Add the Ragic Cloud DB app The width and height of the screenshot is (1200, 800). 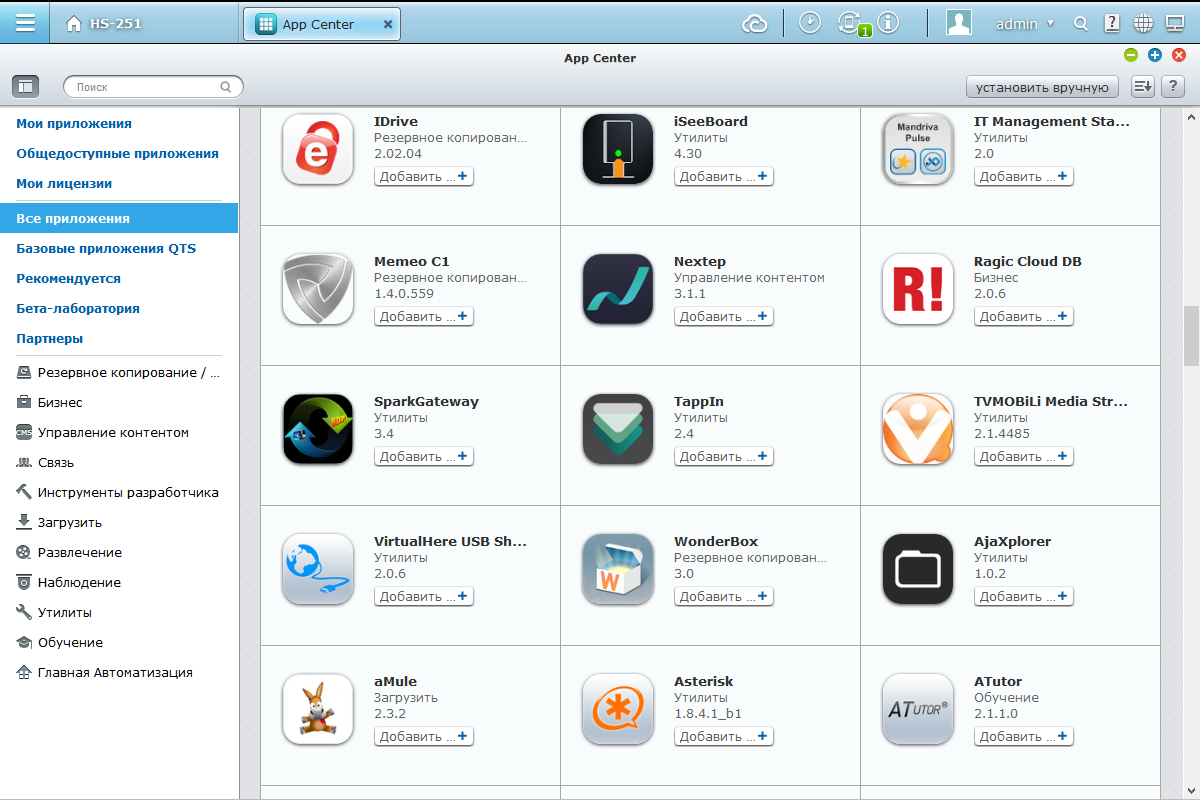pos(1024,316)
